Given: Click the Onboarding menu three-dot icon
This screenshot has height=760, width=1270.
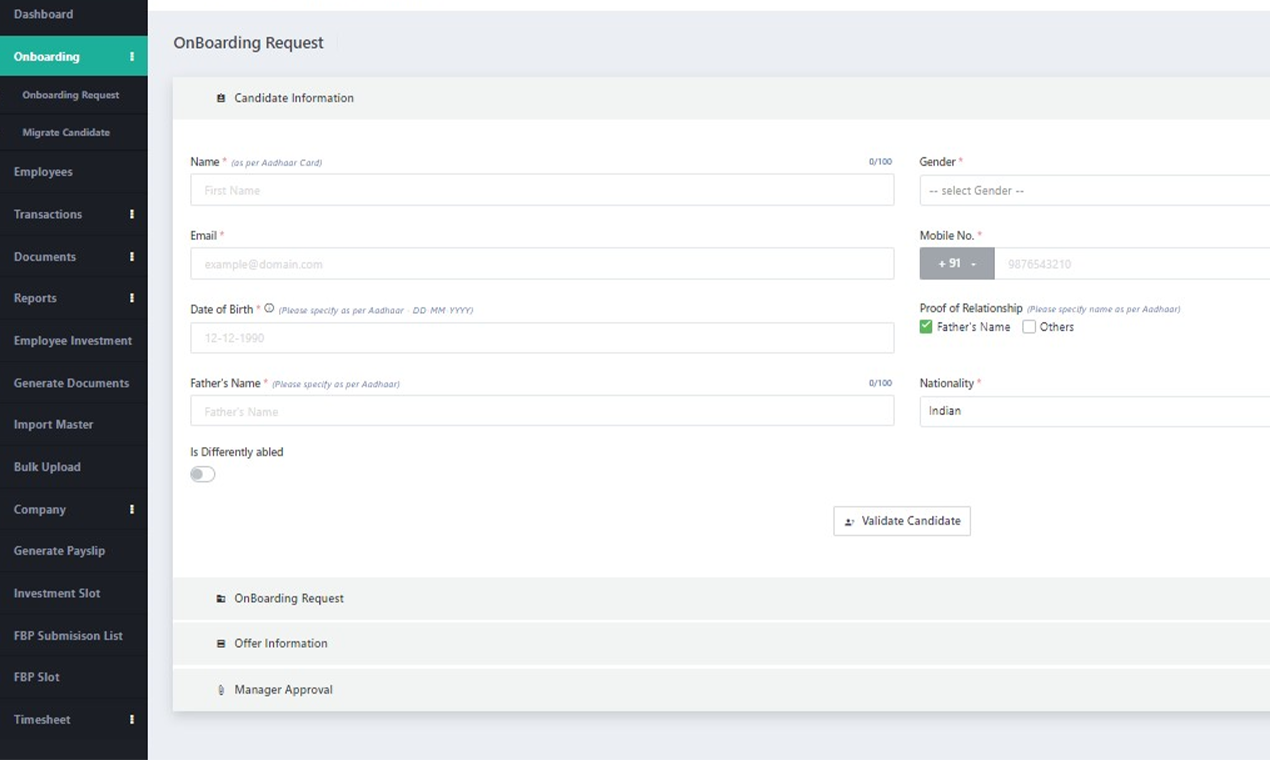Looking at the screenshot, I should [132, 57].
